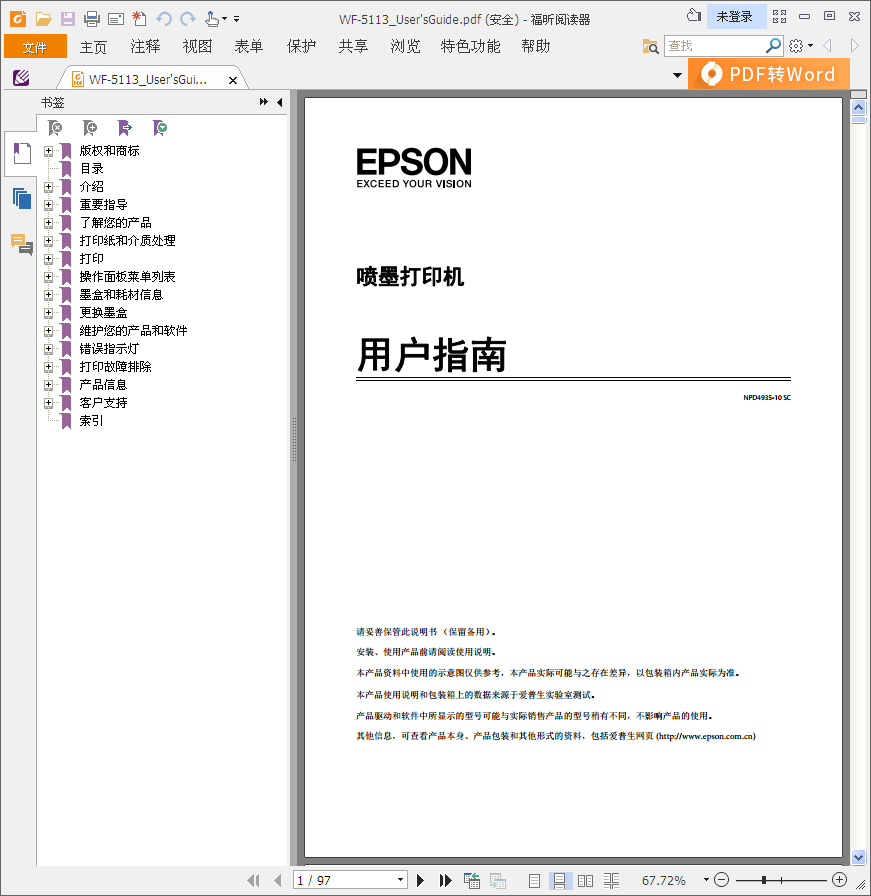Go to the previous page arrow
This screenshot has width=871, height=896.
click(x=278, y=881)
